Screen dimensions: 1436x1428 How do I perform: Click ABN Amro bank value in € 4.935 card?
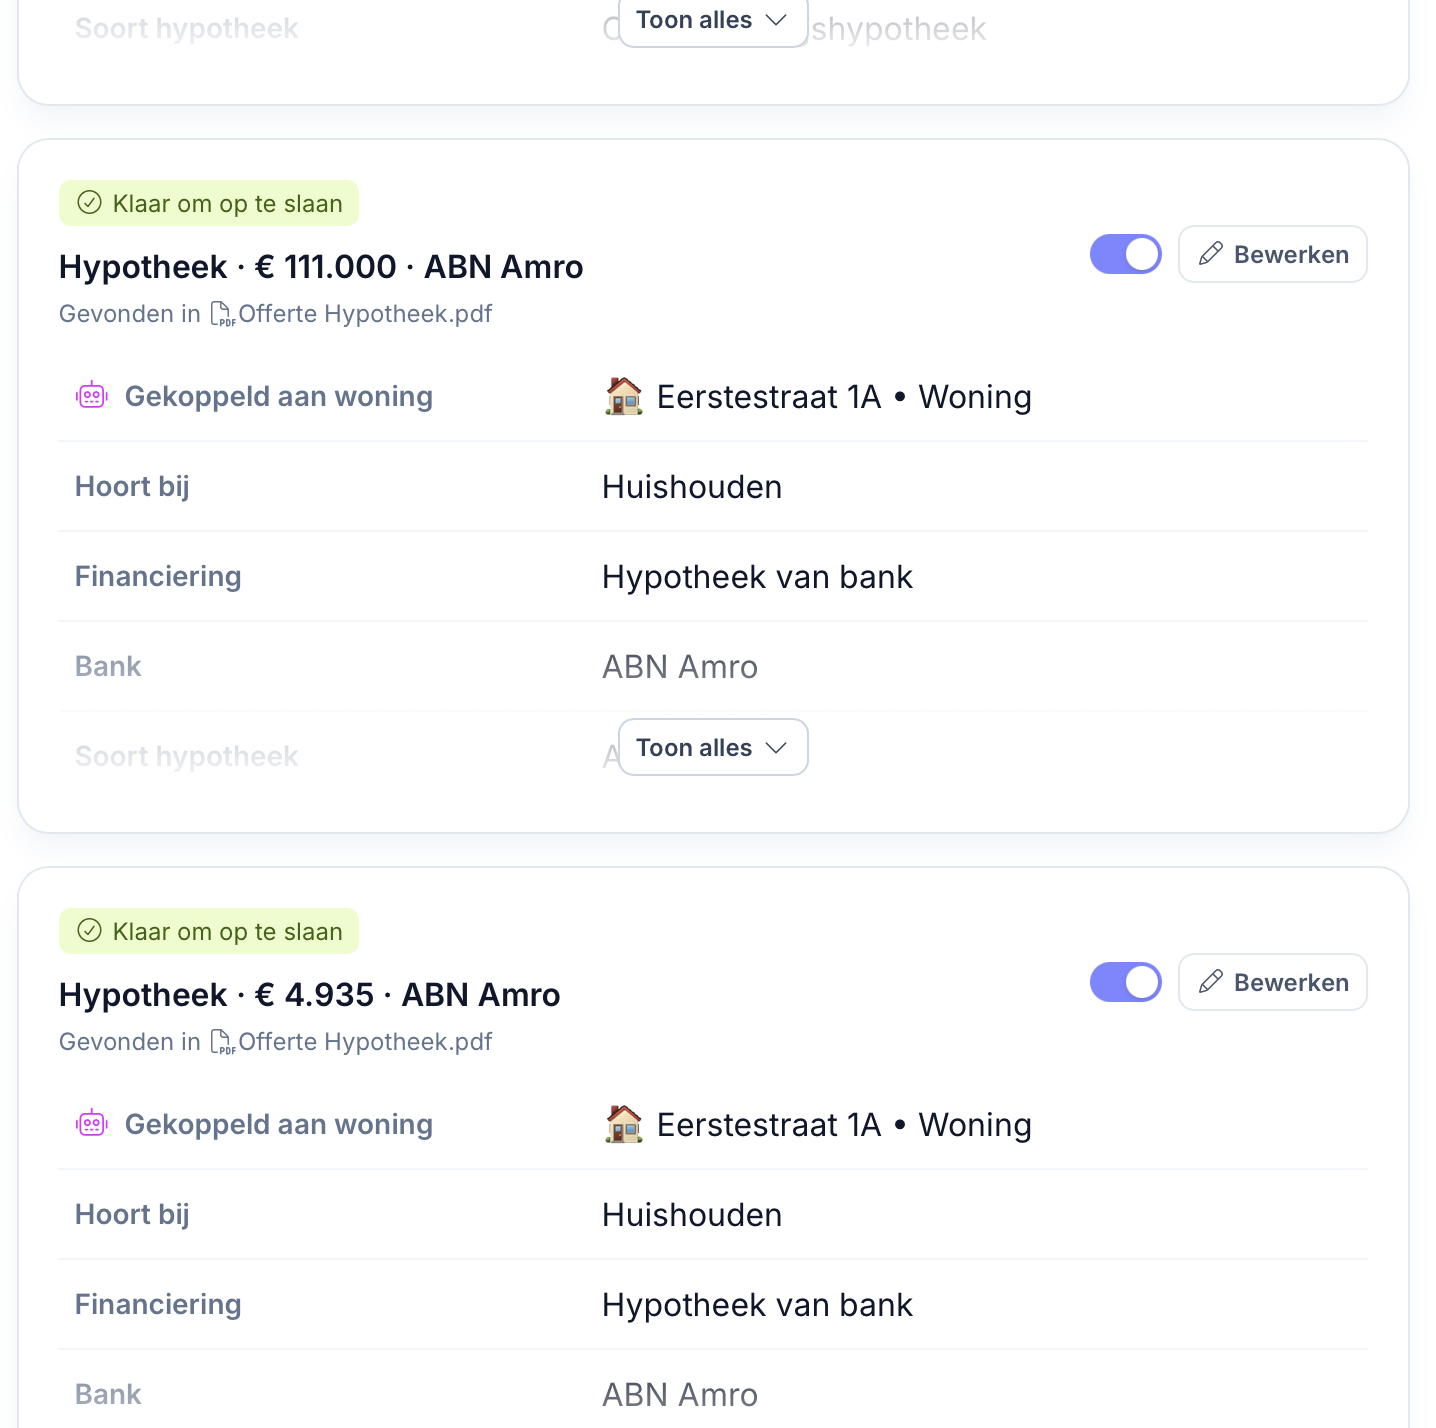click(x=680, y=1395)
